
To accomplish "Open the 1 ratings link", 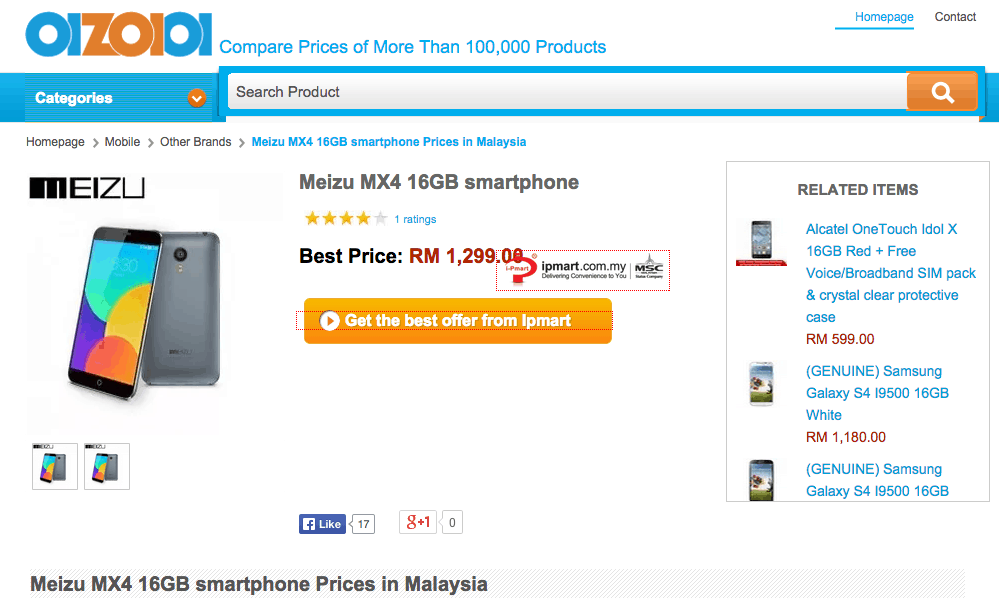I will (416, 219).
